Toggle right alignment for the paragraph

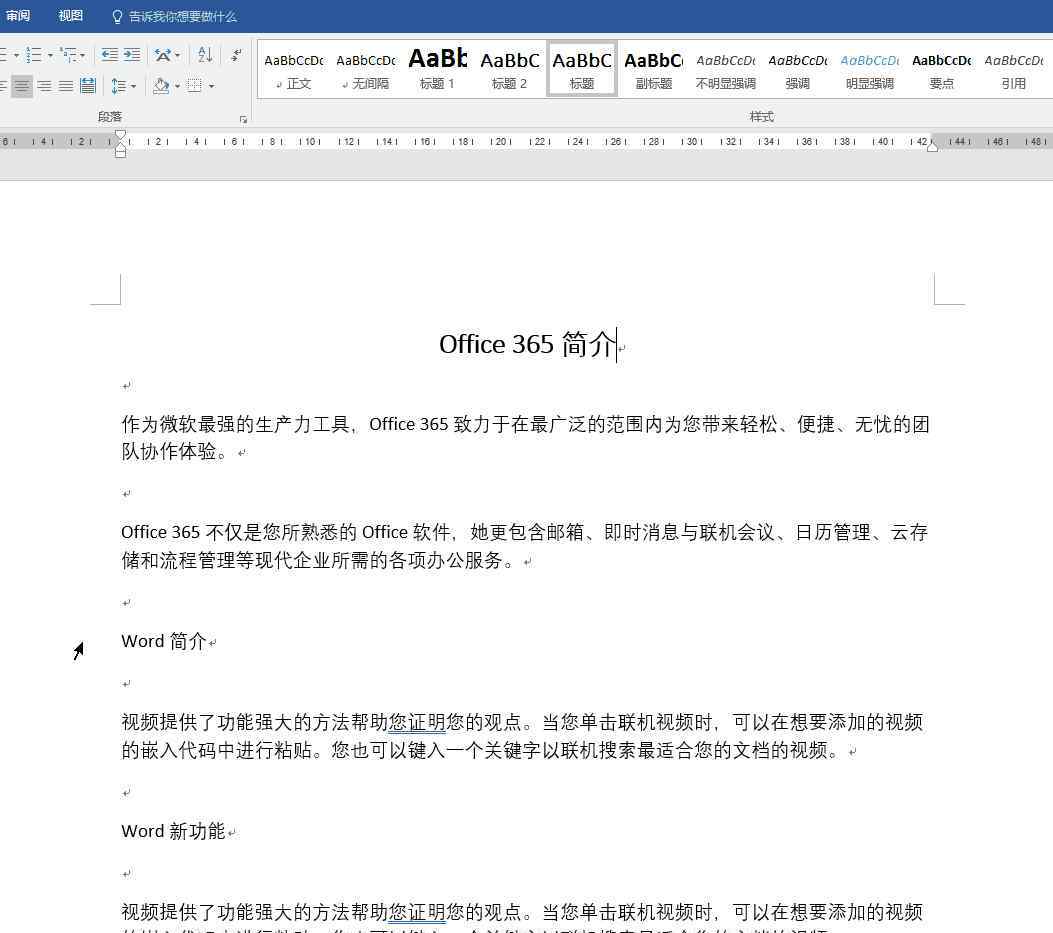44,86
